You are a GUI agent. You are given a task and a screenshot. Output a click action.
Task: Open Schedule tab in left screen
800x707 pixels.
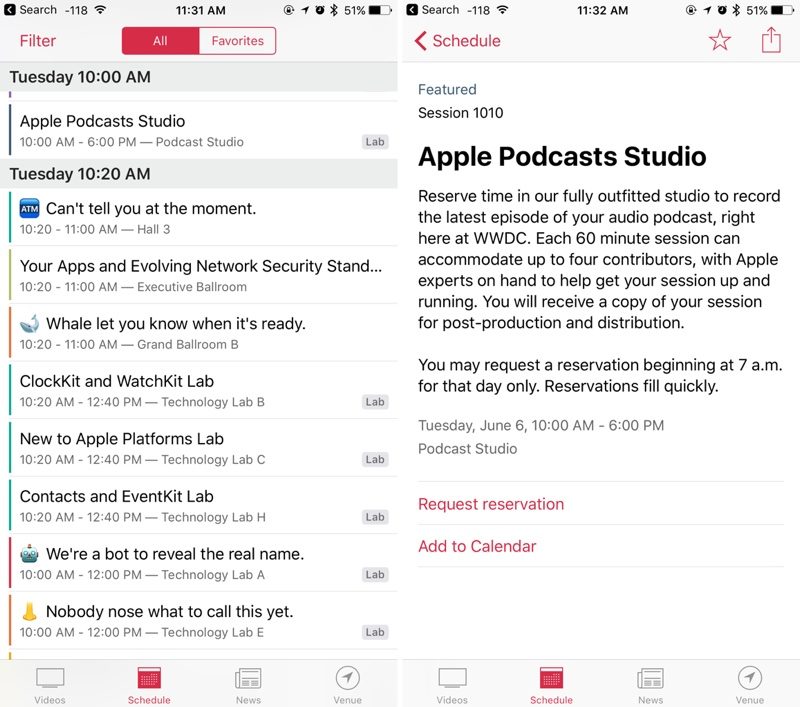coord(149,685)
